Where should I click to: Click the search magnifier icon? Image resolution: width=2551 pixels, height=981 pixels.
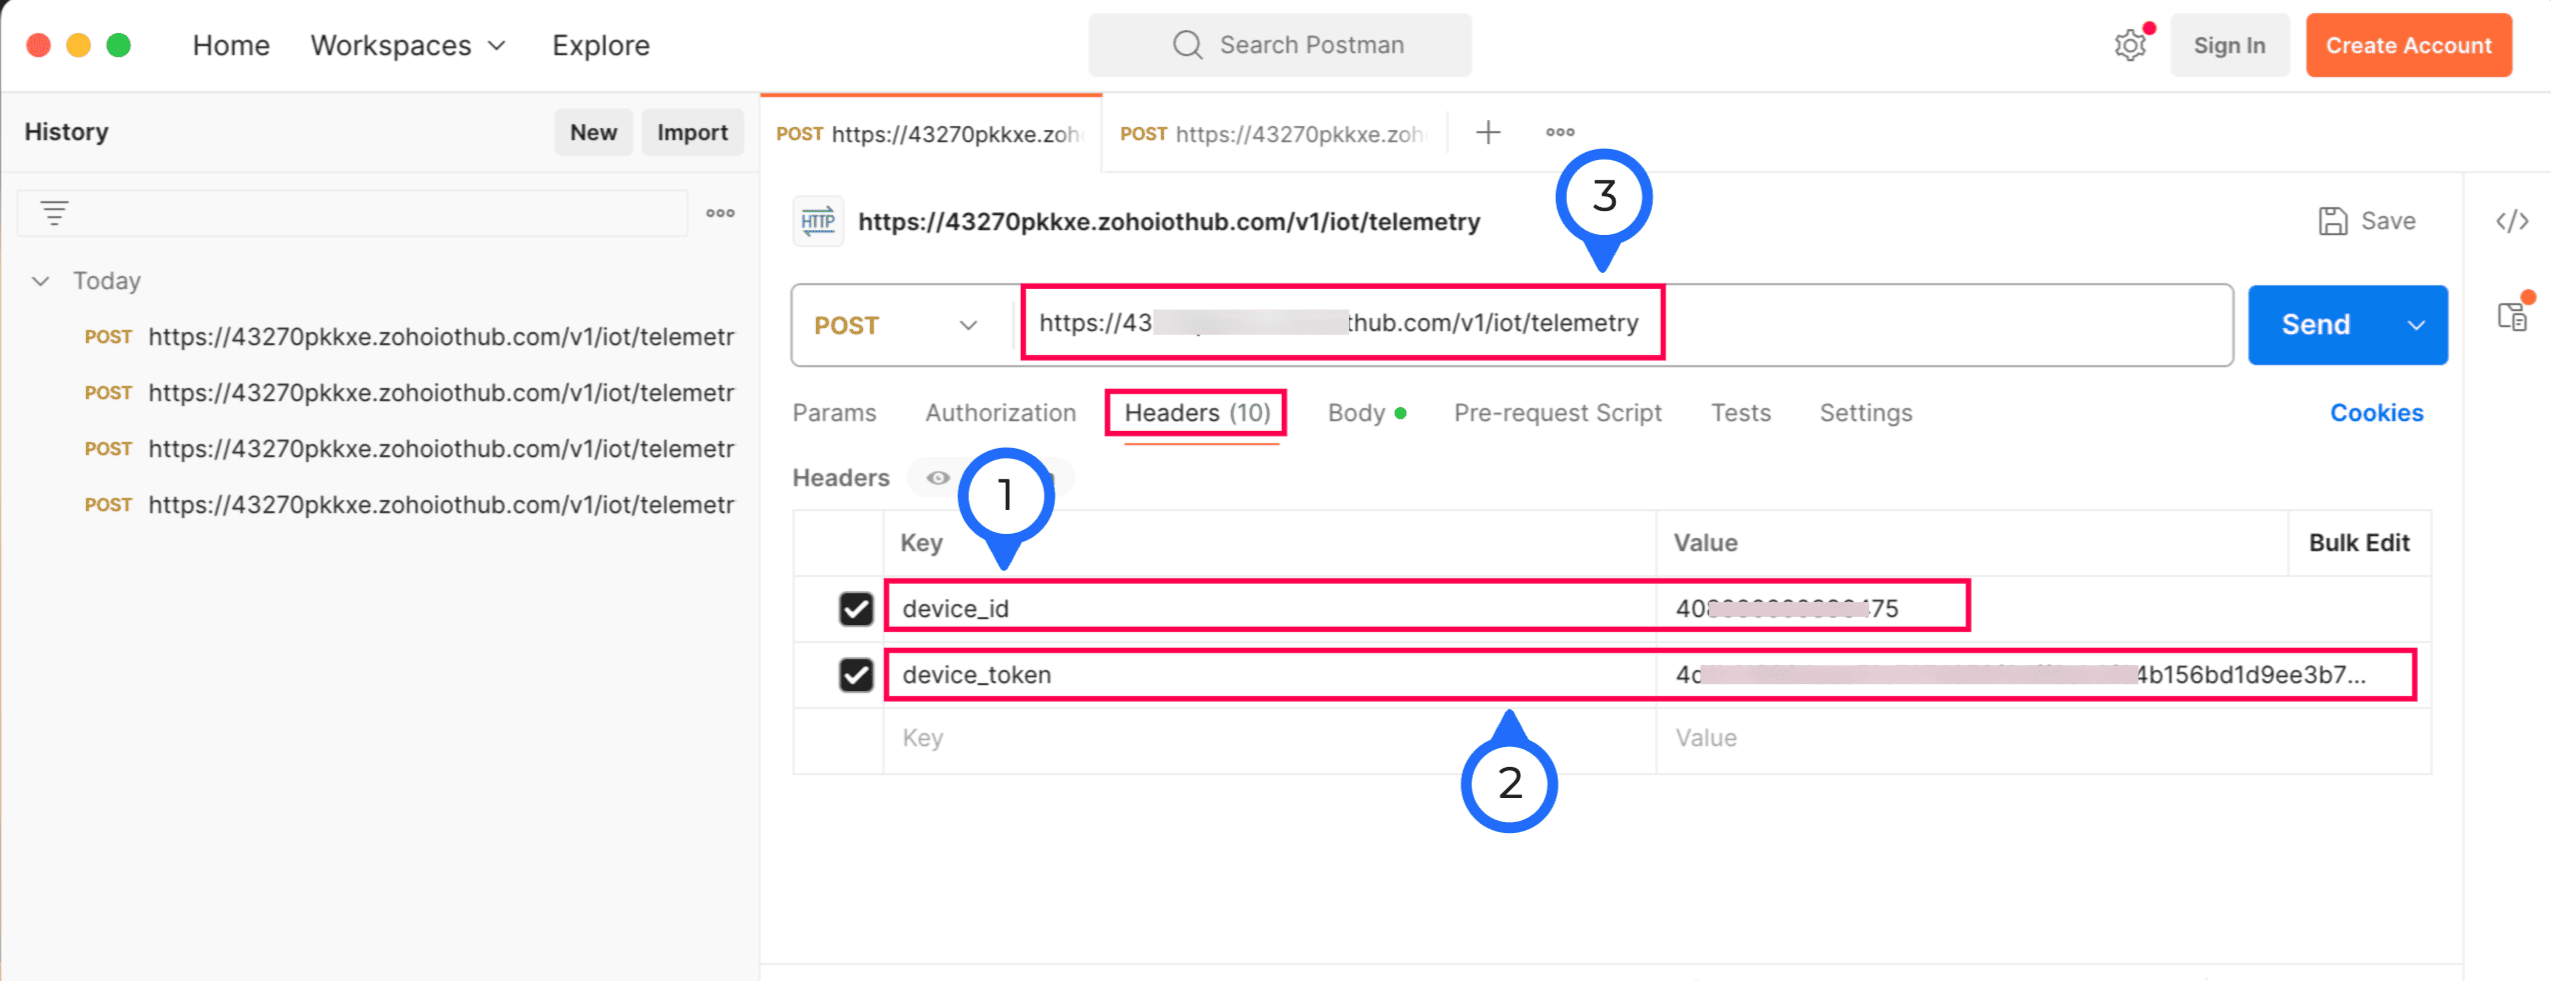(x=1187, y=45)
